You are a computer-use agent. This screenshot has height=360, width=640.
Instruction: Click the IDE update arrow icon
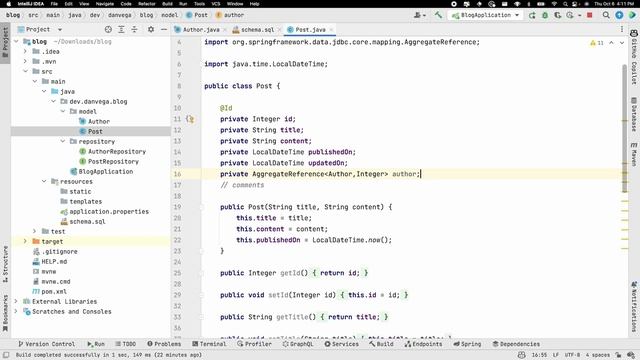[x=619, y=15]
